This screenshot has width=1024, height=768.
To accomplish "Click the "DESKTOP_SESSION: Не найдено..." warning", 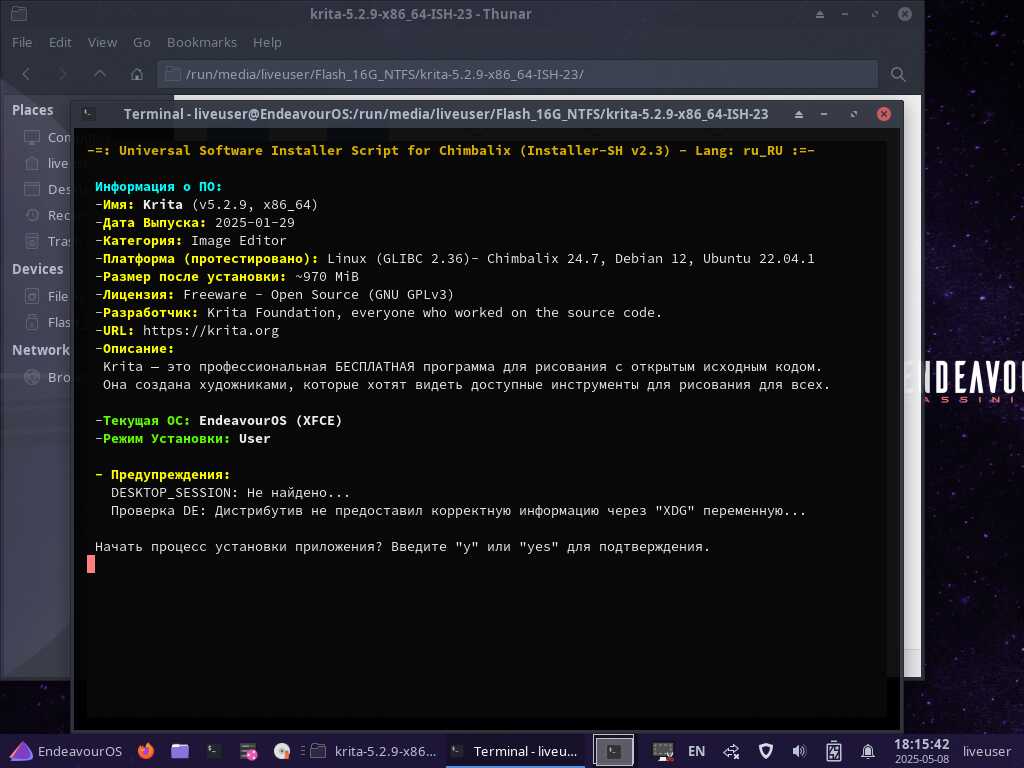I will [x=230, y=492].
